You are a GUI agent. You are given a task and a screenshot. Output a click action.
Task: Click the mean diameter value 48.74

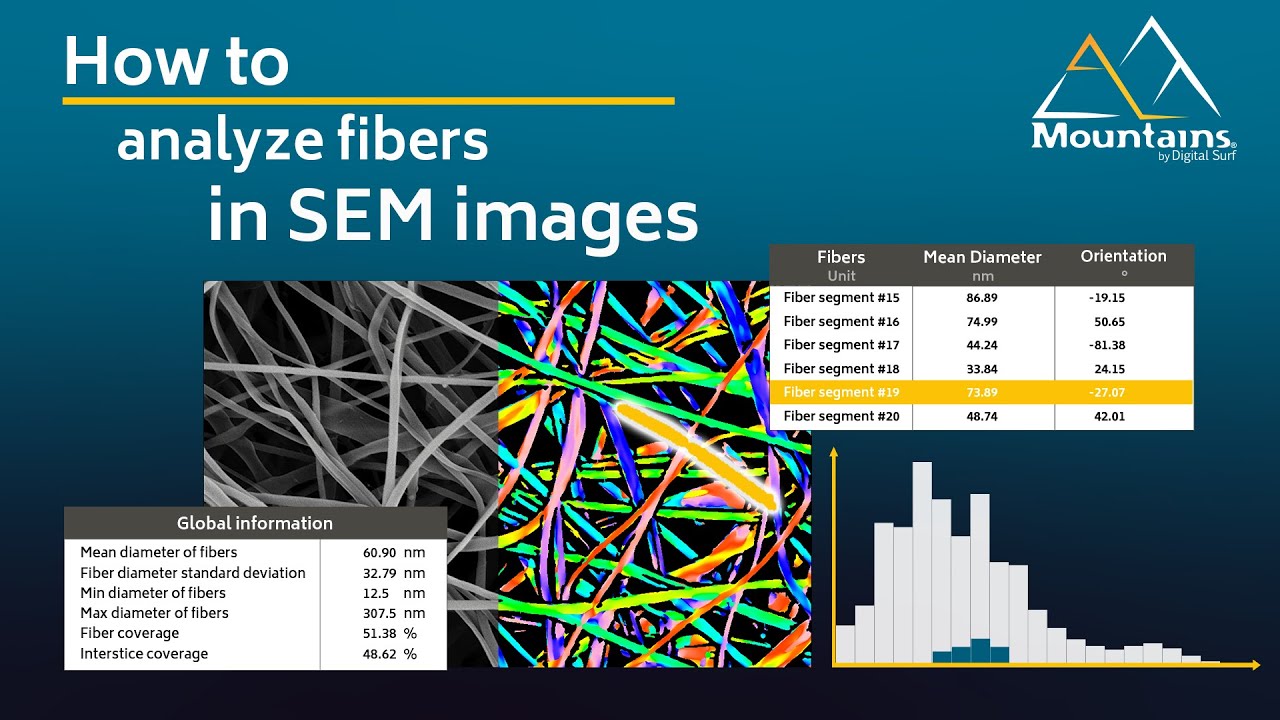pos(982,416)
